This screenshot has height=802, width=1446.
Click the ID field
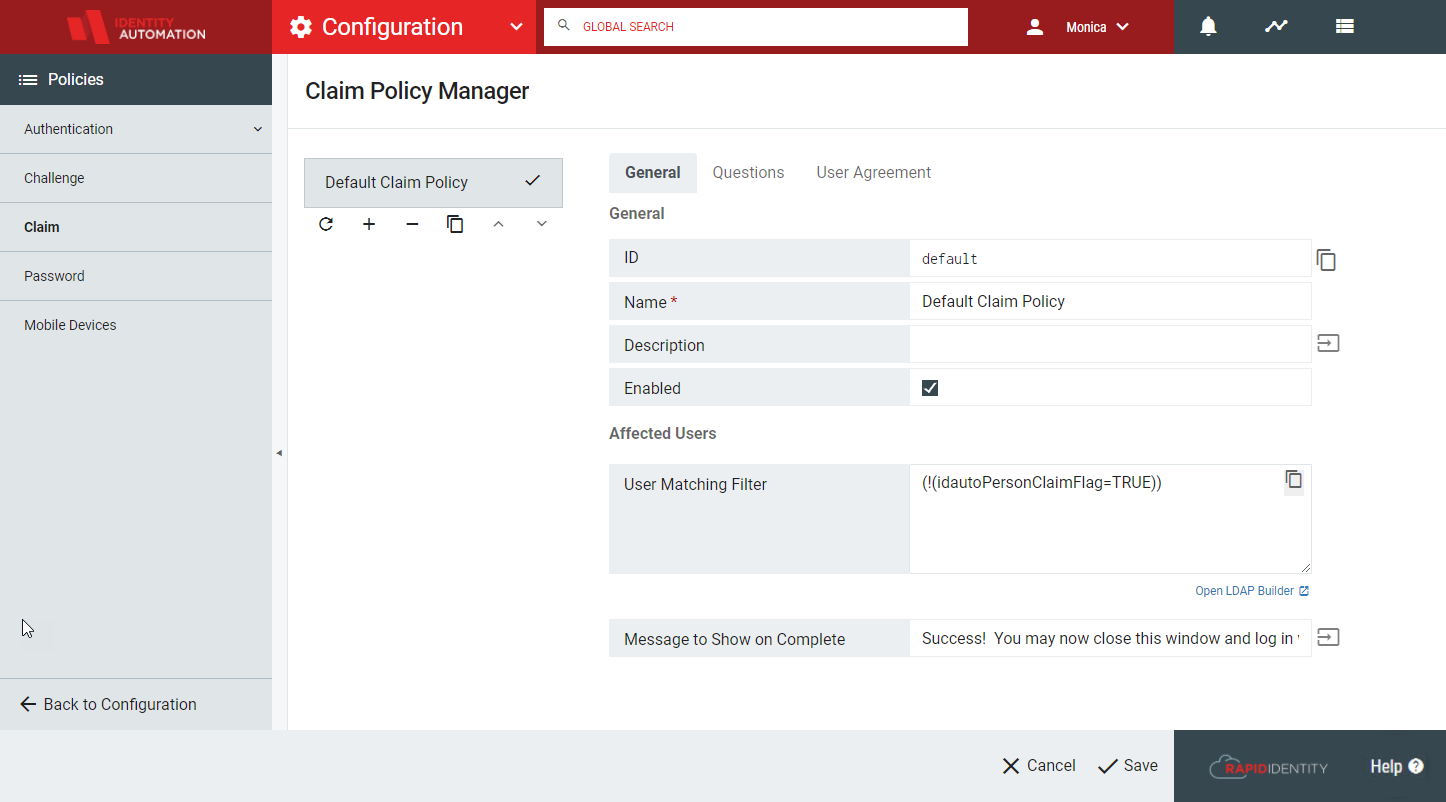click(1110, 258)
